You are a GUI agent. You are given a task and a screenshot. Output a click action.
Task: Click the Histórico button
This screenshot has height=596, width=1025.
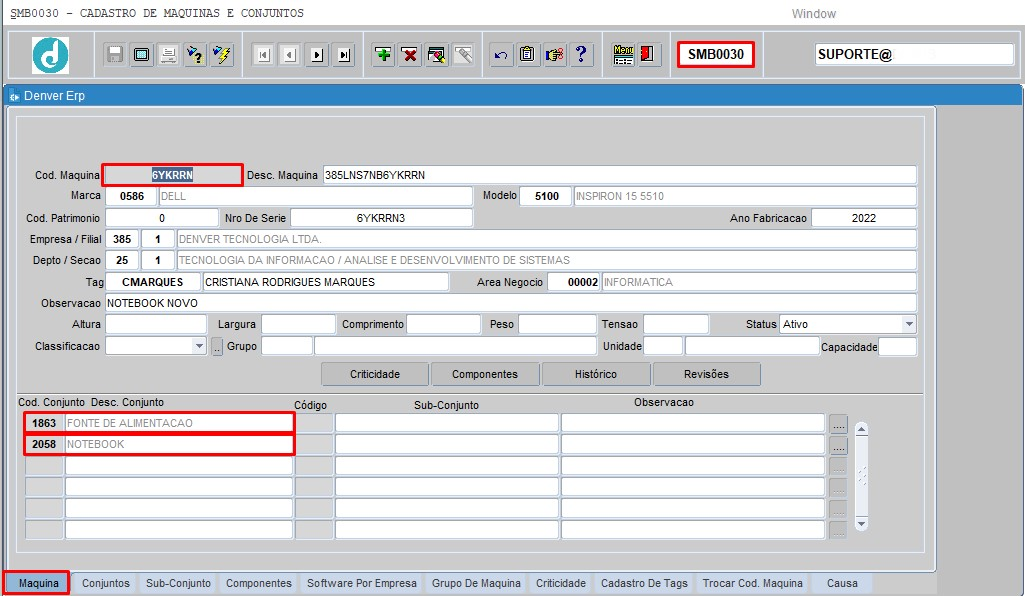click(596, 374)
